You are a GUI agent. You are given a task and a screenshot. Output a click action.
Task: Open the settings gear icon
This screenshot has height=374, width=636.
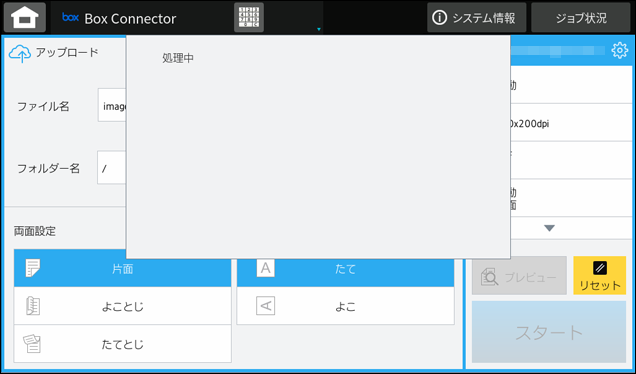point(619,51)
